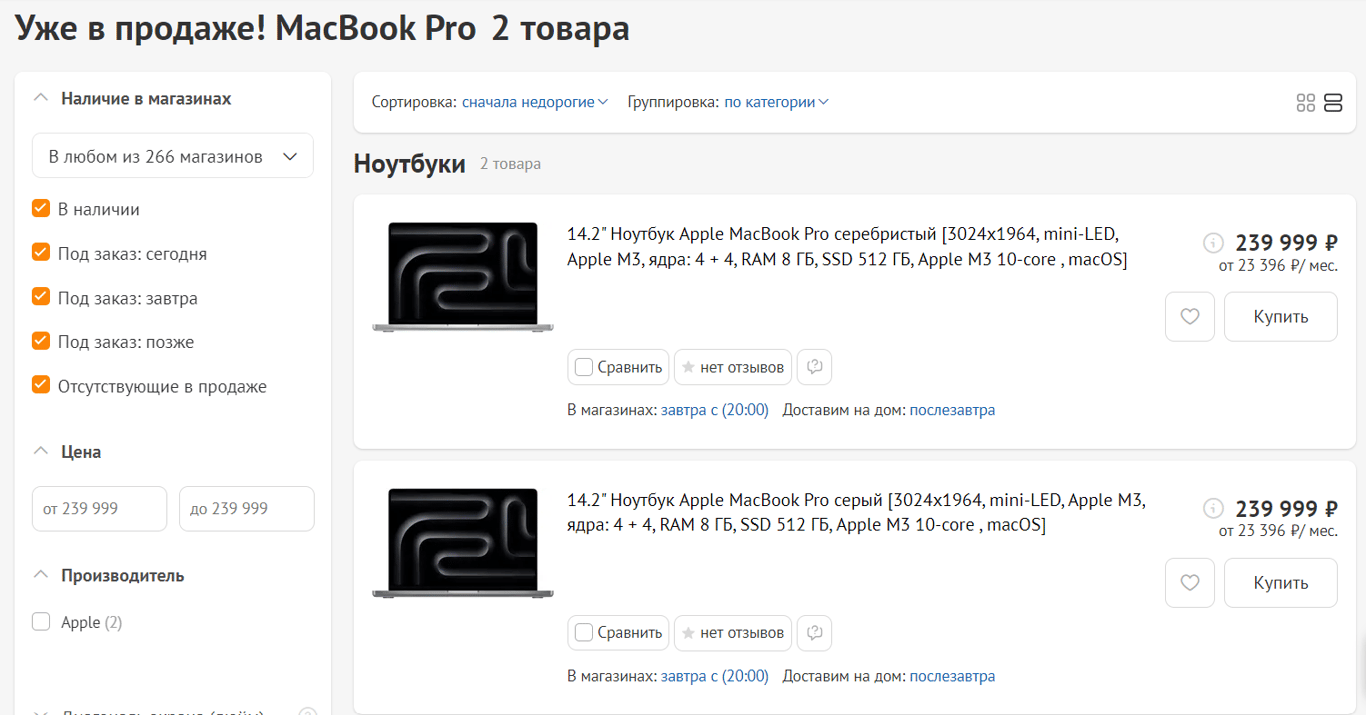Uncheck 'Отсутствующие в продаже' filter

click(x=41, y=385)
